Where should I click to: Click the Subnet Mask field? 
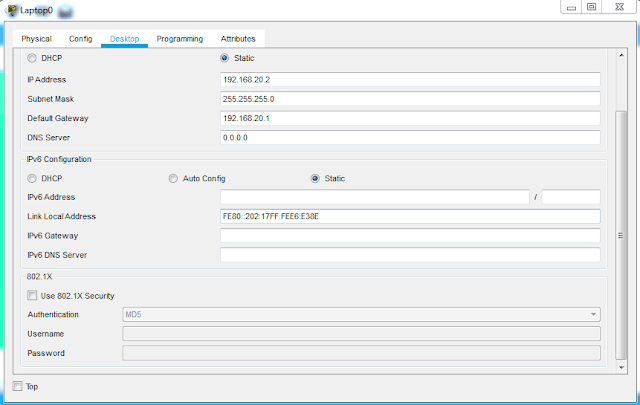click(410, 99)
